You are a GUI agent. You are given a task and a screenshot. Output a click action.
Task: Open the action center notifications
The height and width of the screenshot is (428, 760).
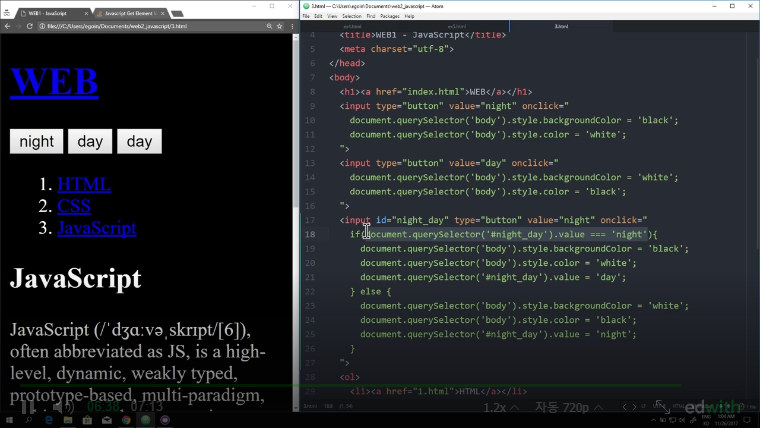[747, 420]
